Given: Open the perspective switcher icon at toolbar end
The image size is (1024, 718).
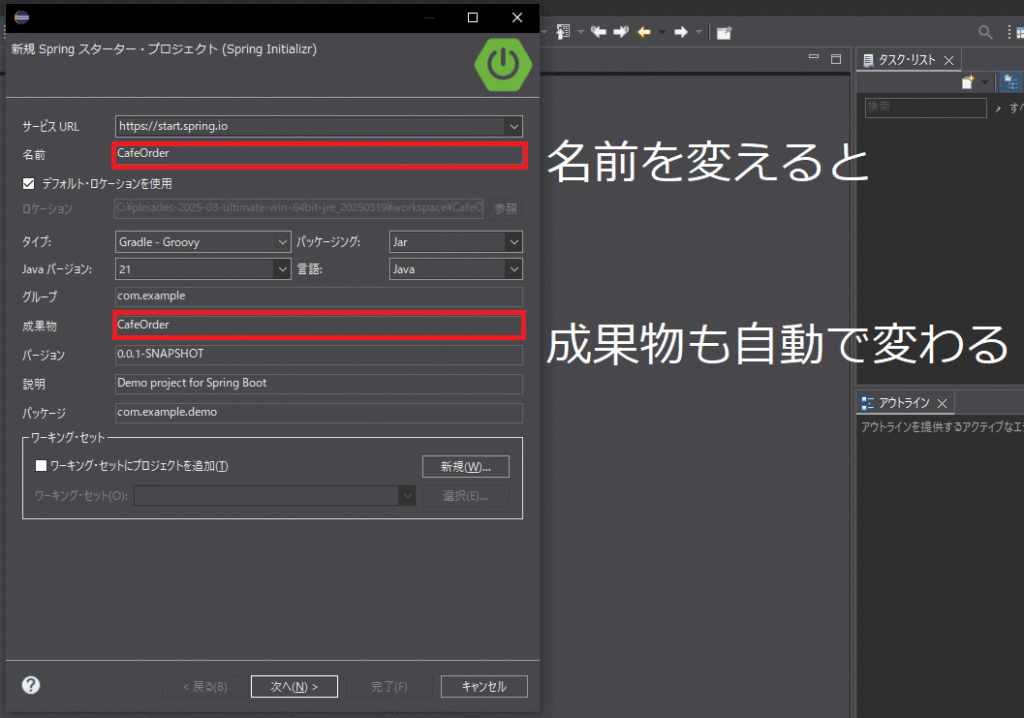Looking at the screenshot, I should click(x=1019, y=32).
